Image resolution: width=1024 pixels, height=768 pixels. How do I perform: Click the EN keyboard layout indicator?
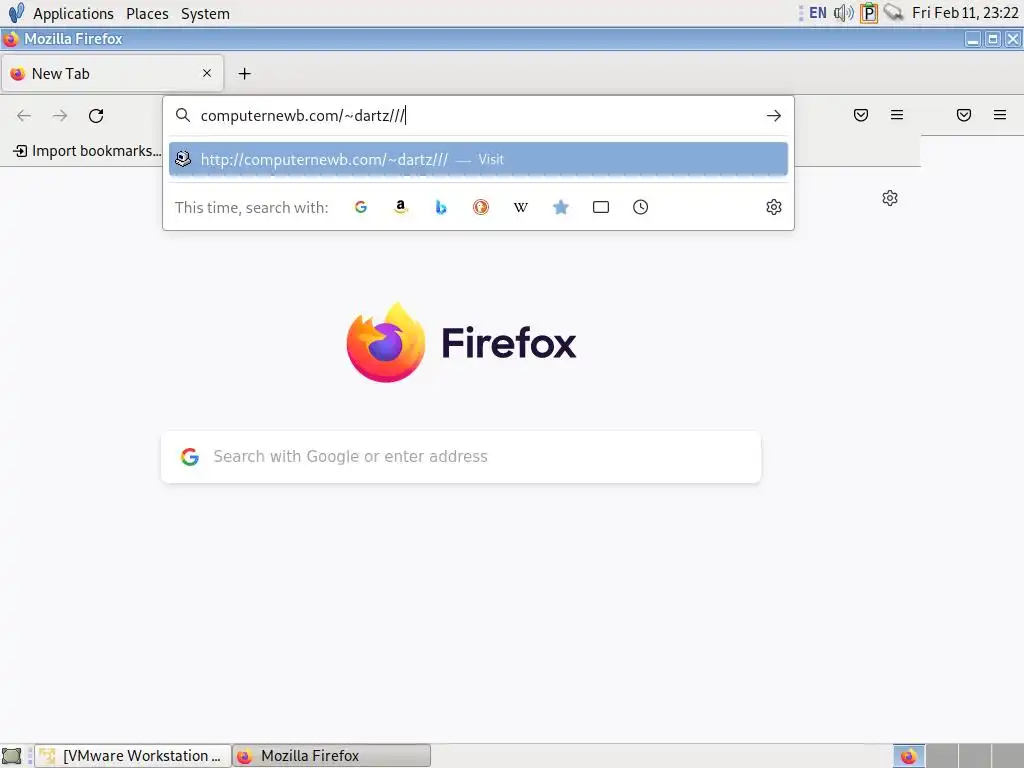(x=818, y=13)
